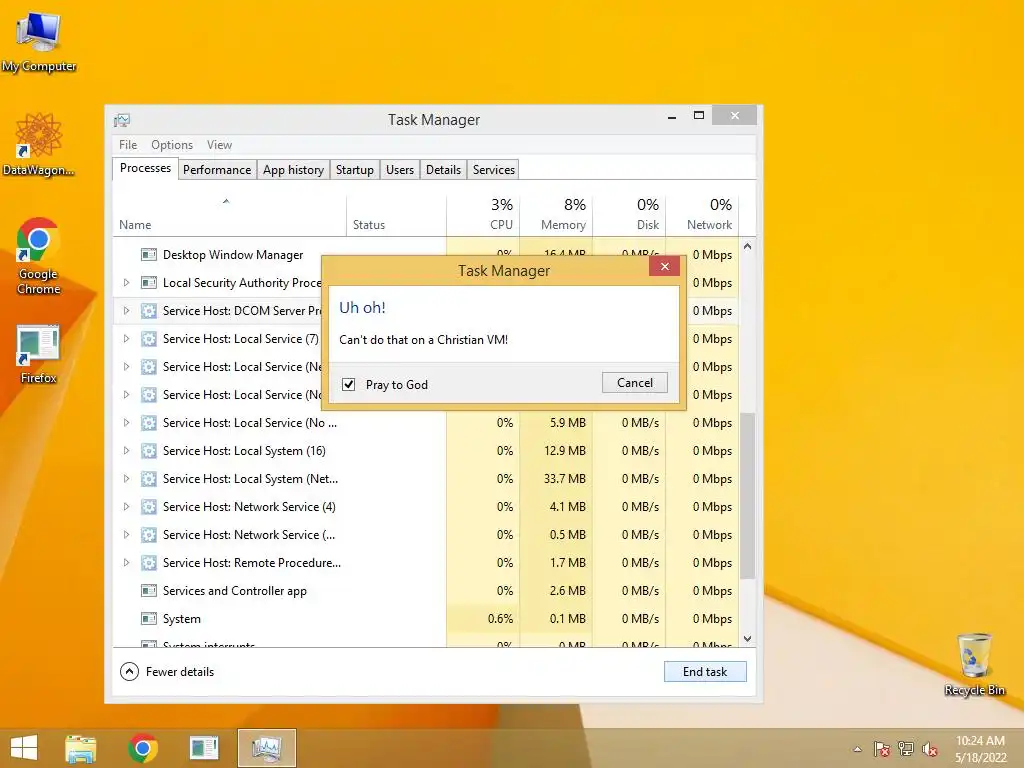The image size is (1024, 768).
Task: Open the network tray icon
Action: (906, 749)
